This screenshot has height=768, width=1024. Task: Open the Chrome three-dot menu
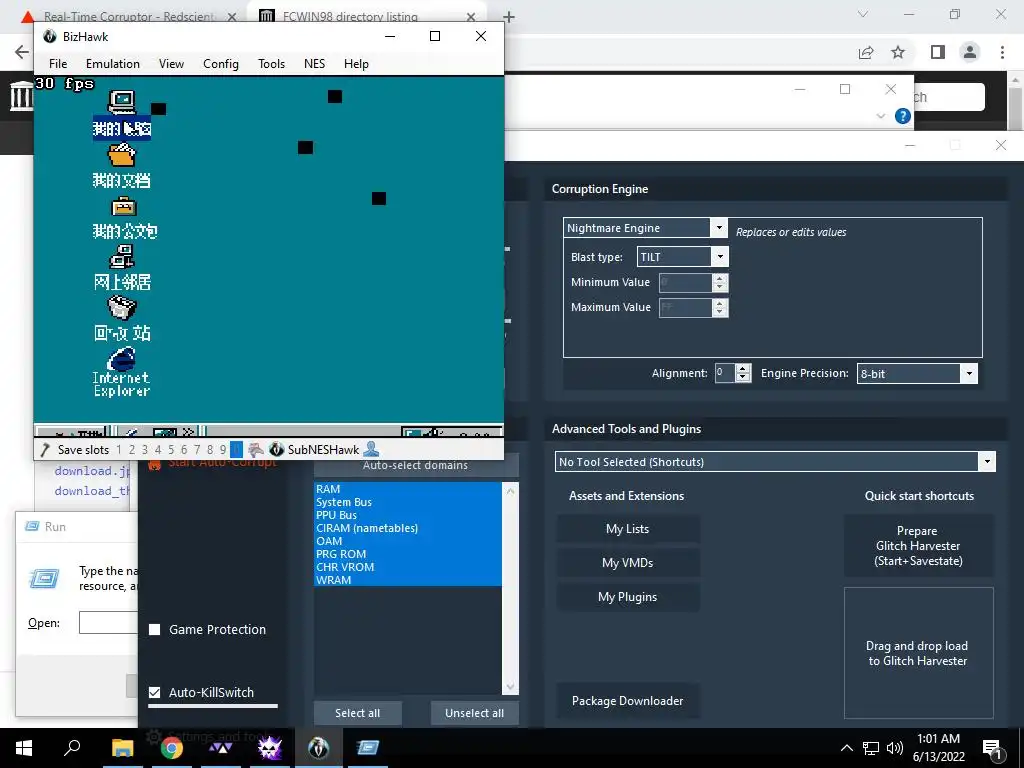tap(1002, 52)
